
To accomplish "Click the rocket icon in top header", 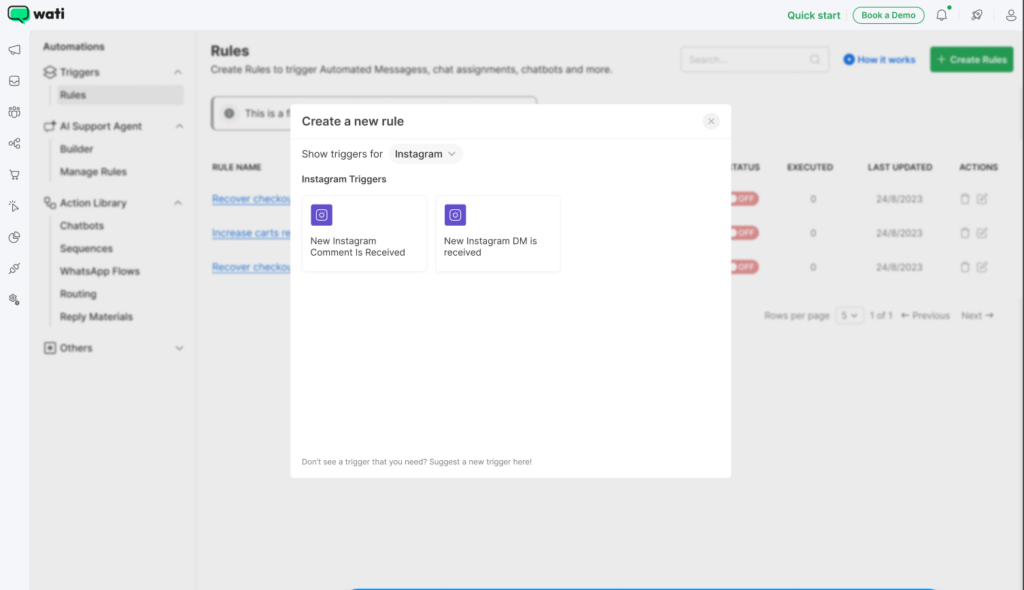I will click(x=976, y=15).
